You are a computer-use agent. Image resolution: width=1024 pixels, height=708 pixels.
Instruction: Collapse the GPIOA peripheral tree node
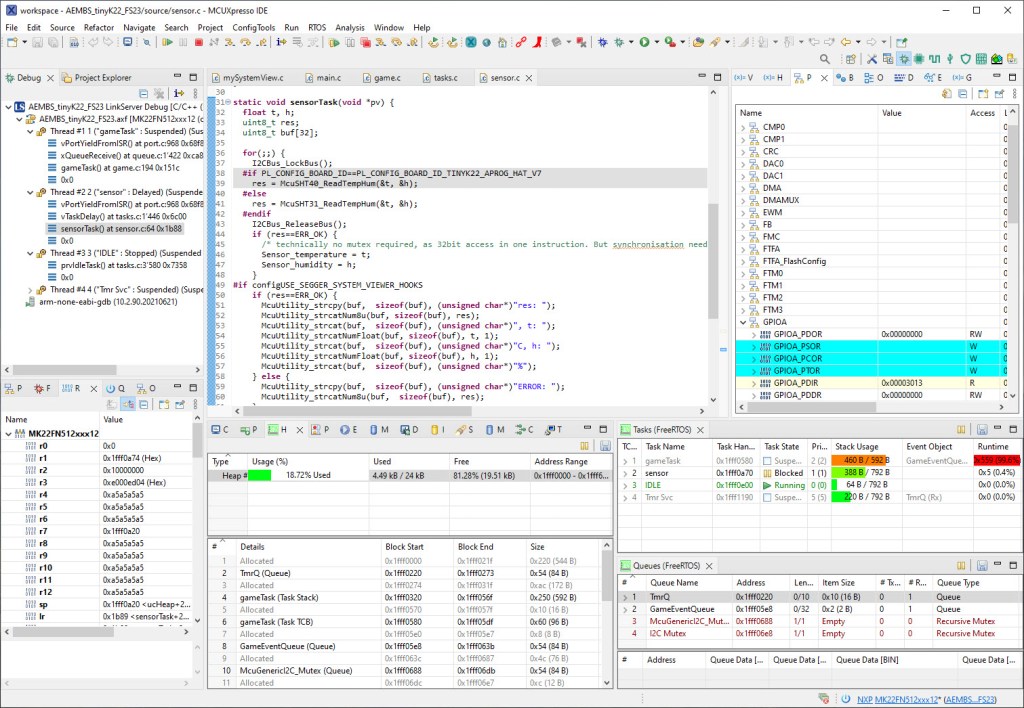743,322
